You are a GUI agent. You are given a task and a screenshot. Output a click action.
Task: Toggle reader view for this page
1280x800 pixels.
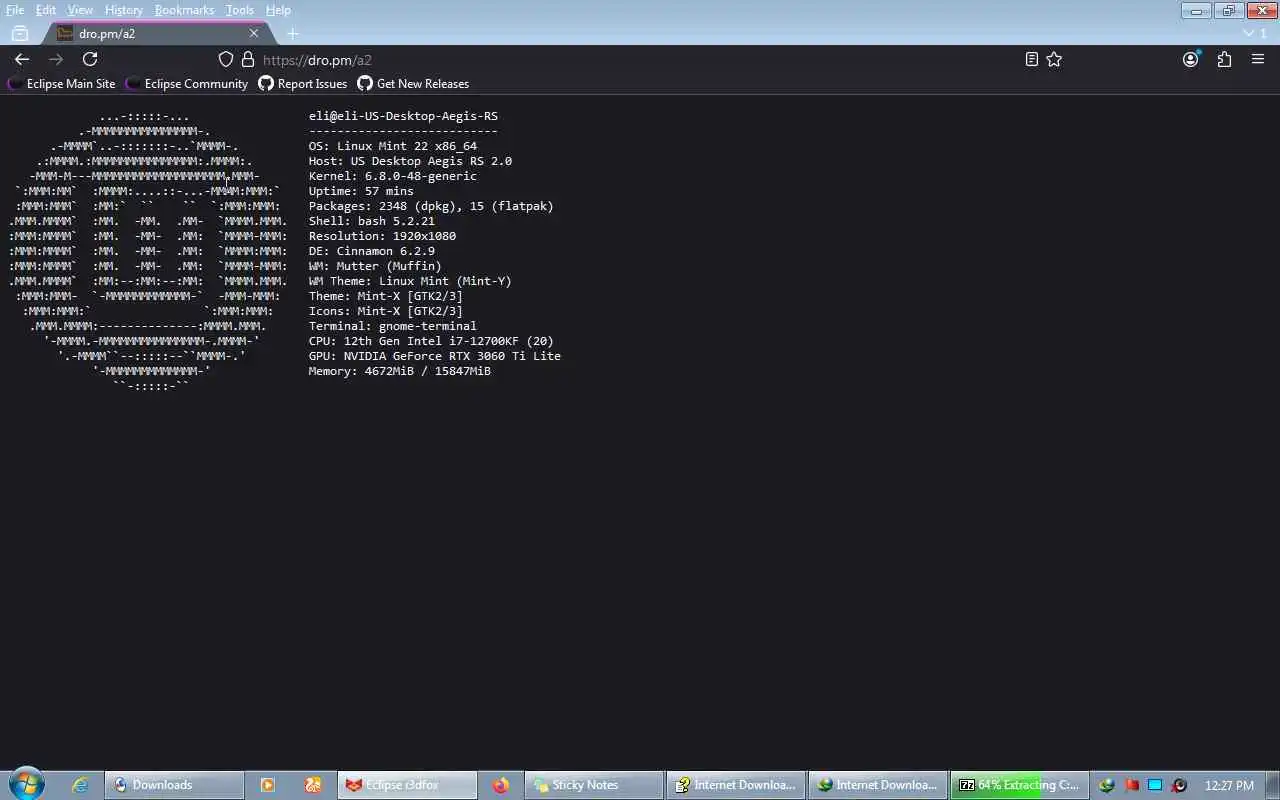point(1032,59)
